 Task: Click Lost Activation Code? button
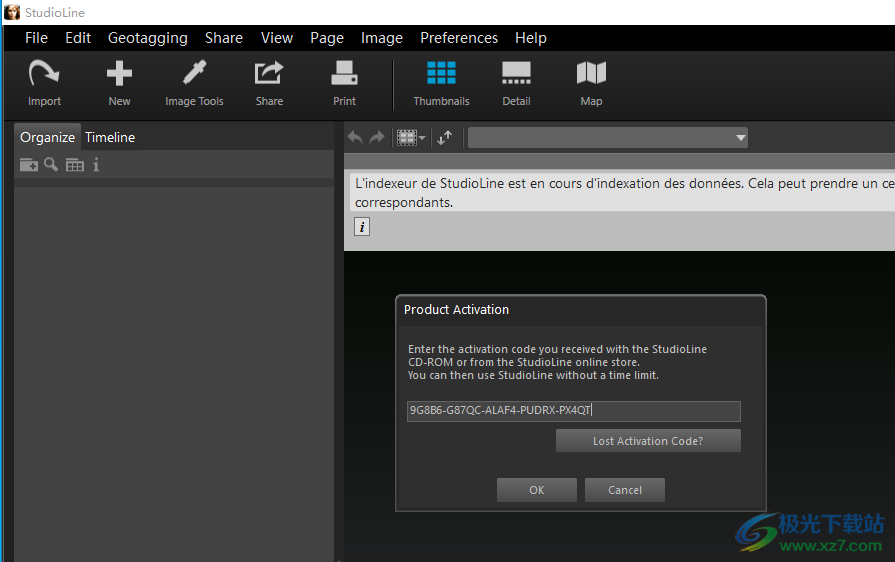[648, 440]
